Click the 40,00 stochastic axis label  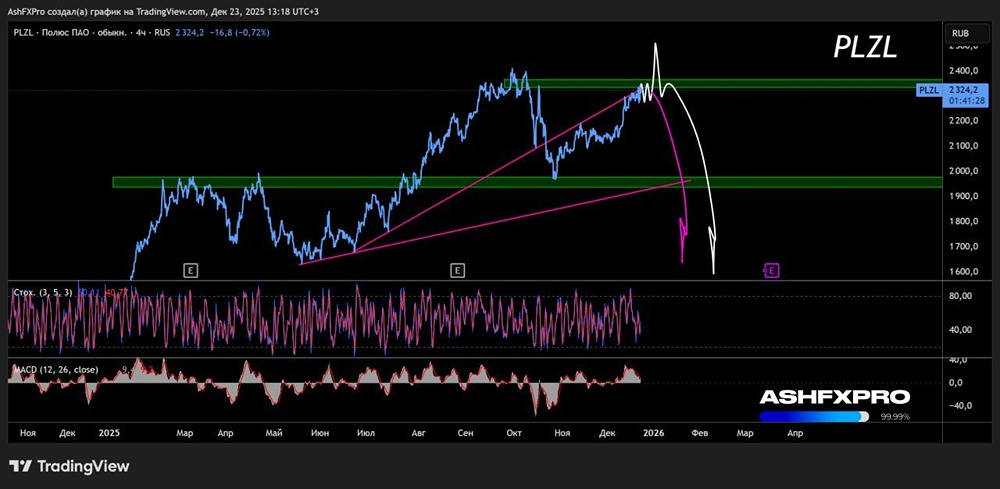coord(961,330)
